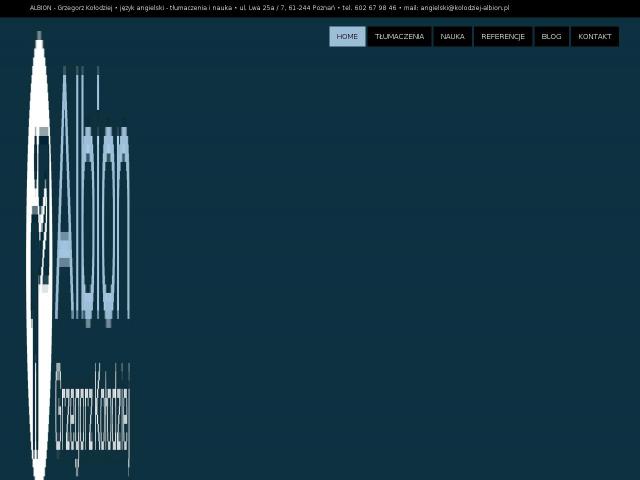640x480 pixels.
Task: Open the KONTAKT page
Action: [594, 37]
